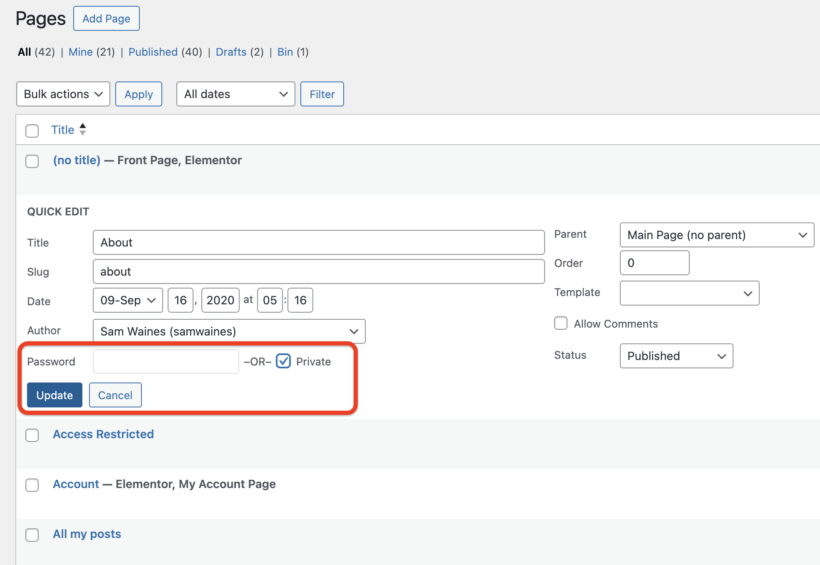Open the Bulk actions dropdown
Screen dimensions: 820x565
point(63,94)
